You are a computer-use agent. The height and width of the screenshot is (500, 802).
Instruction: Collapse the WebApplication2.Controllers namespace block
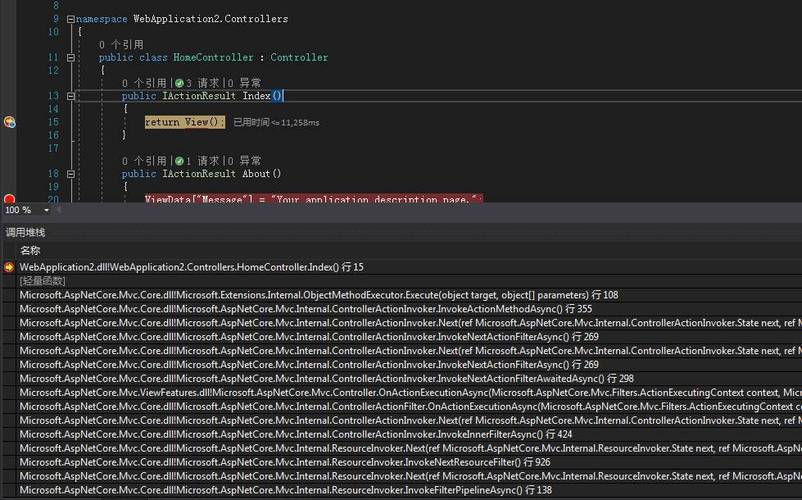click(71, 19)
